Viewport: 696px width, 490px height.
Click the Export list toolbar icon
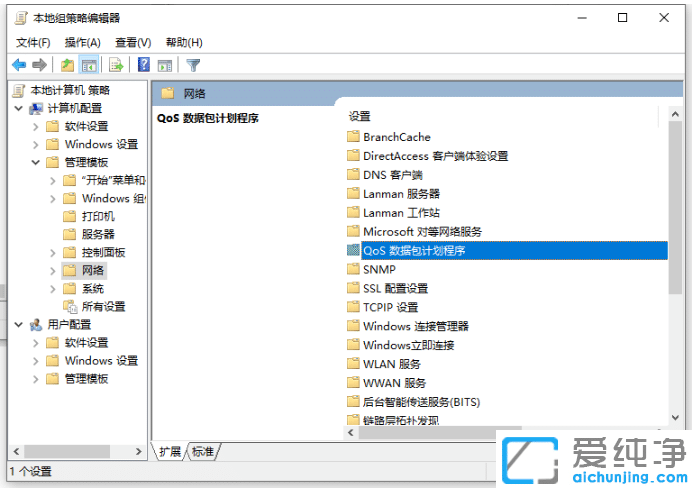point(116,65)
